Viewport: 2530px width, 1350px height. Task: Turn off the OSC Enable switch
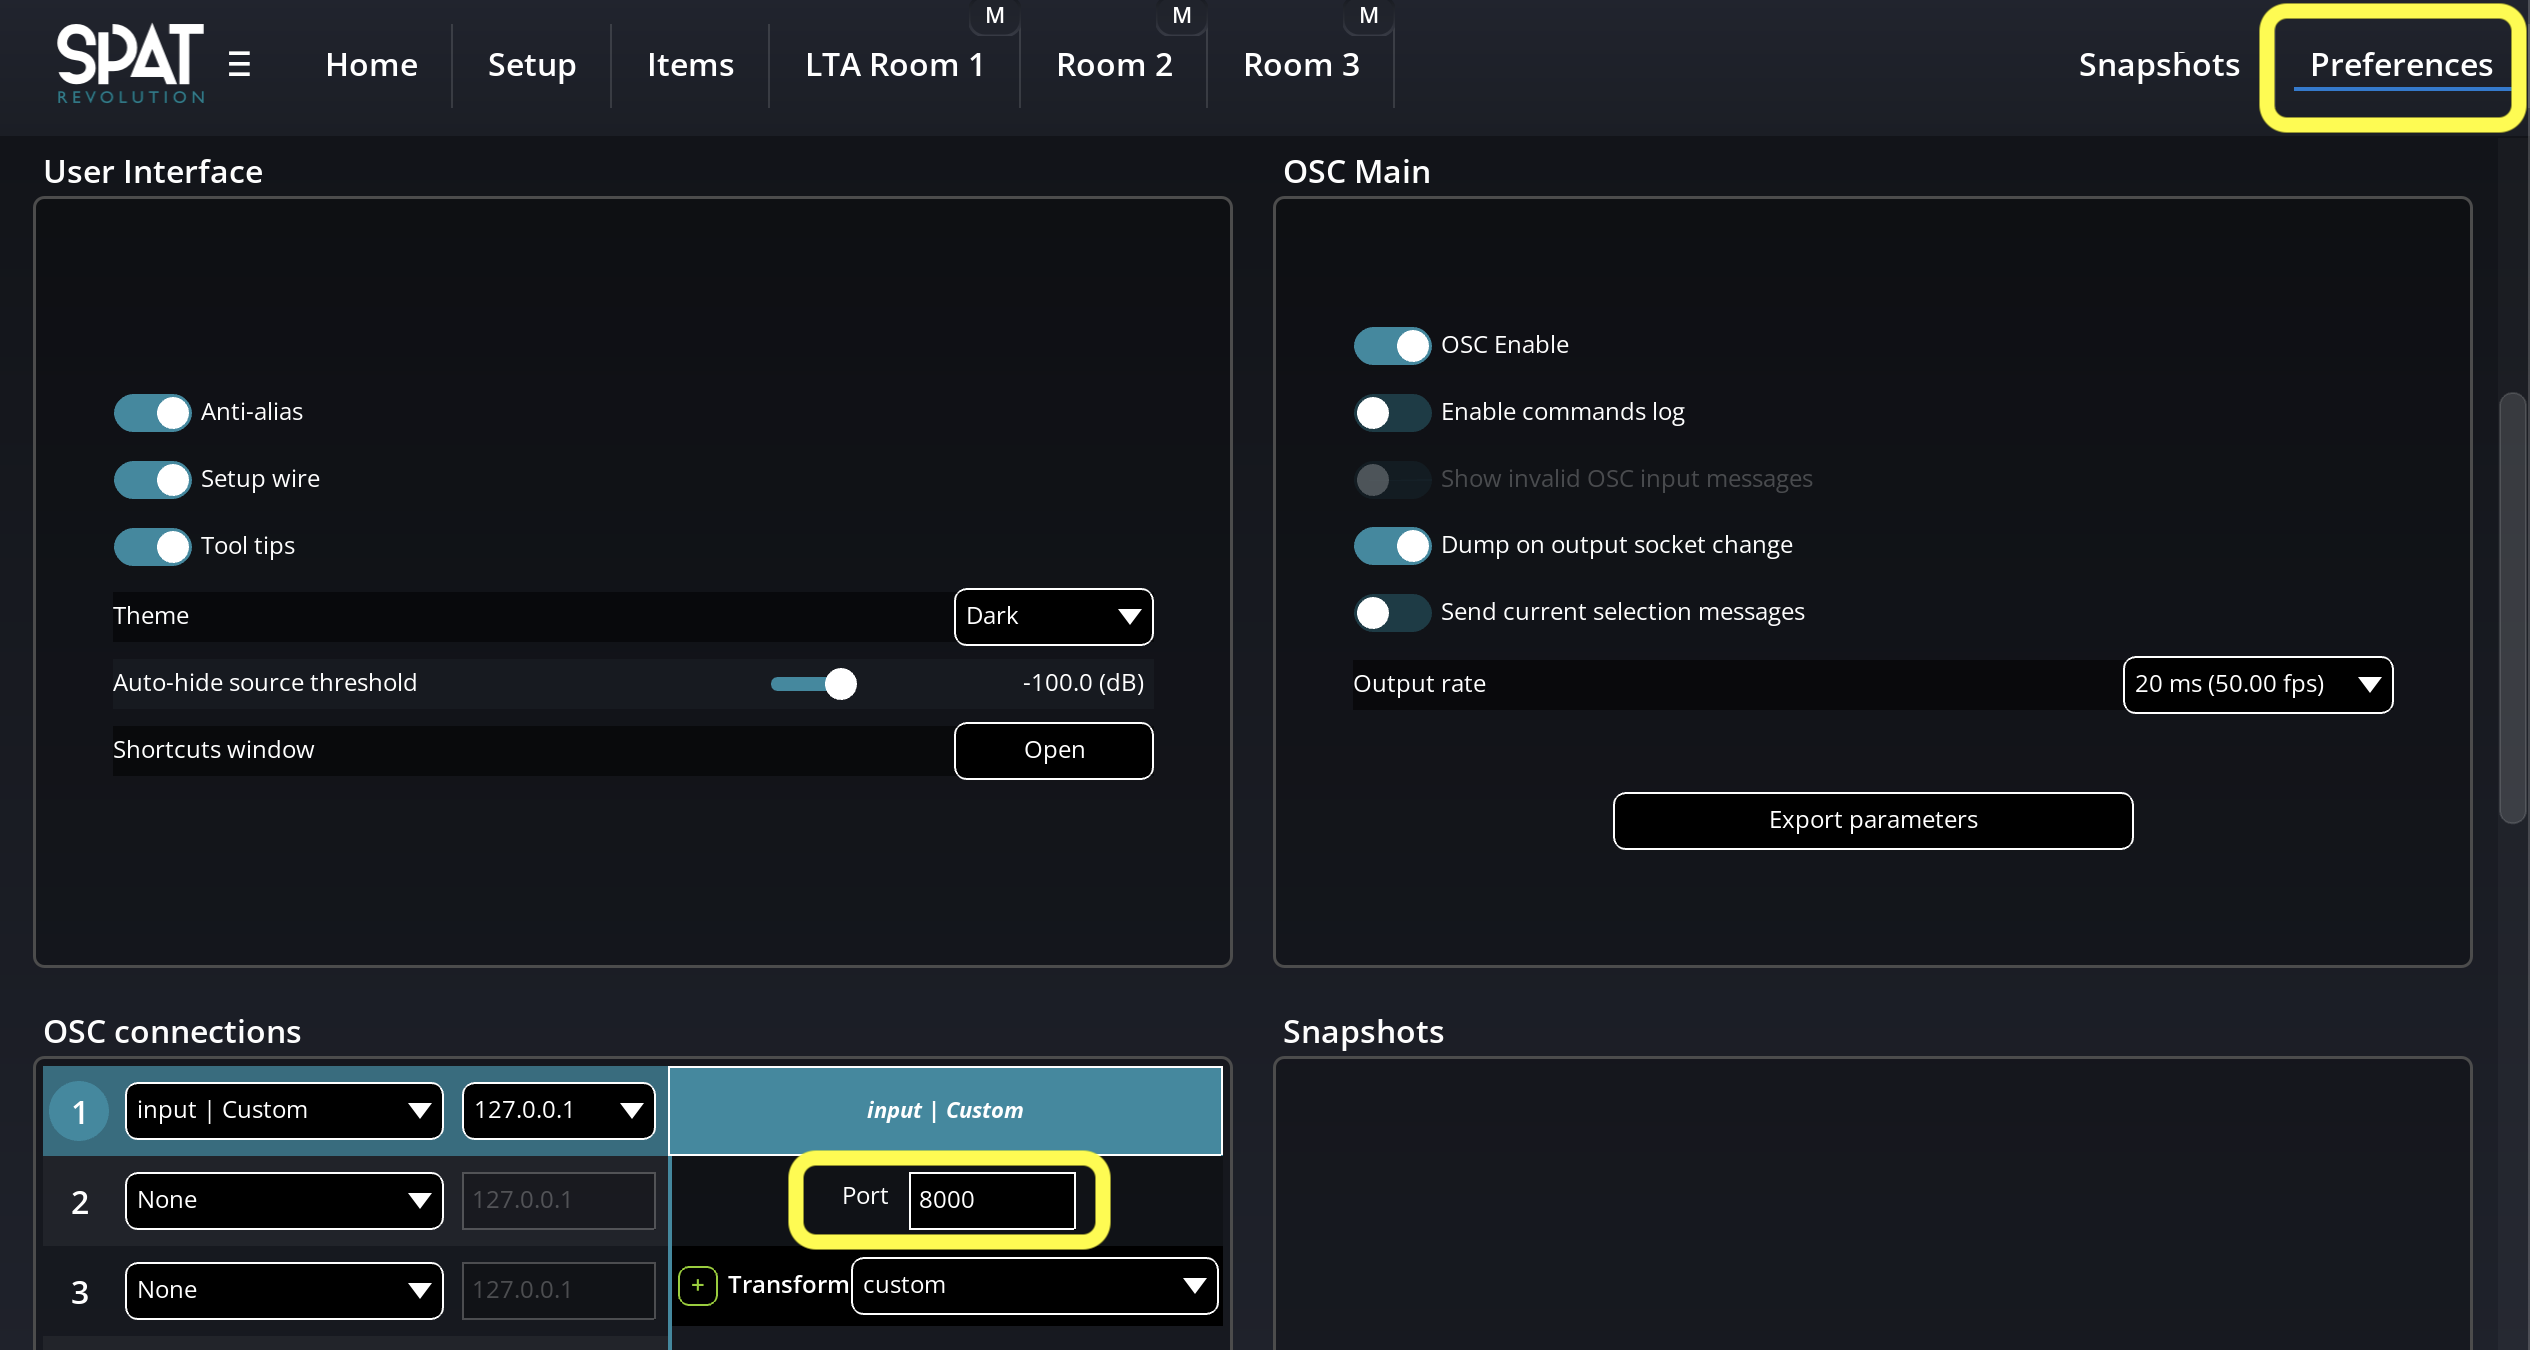coord(1392,345)
